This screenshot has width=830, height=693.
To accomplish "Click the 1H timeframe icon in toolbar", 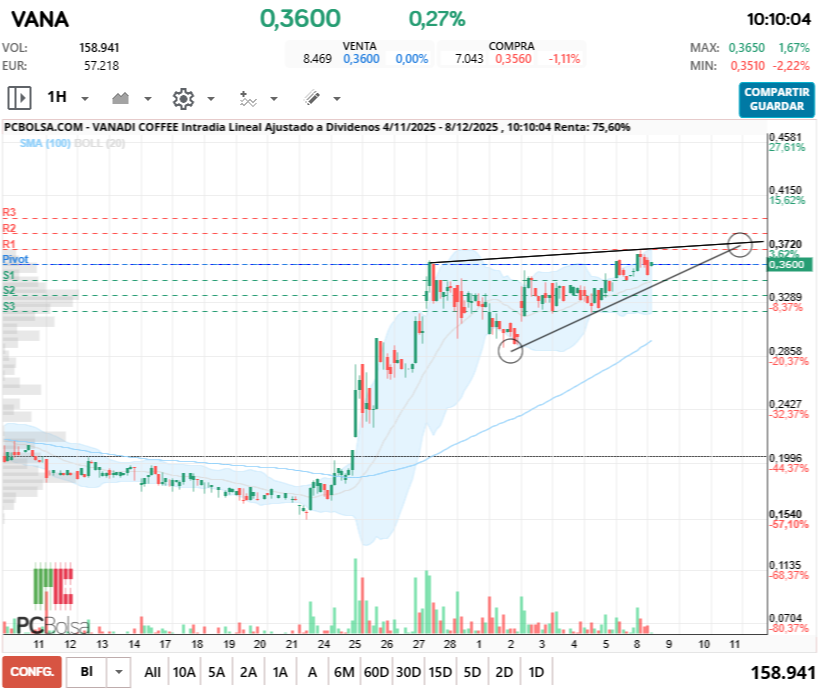I will tap(57, 97).
